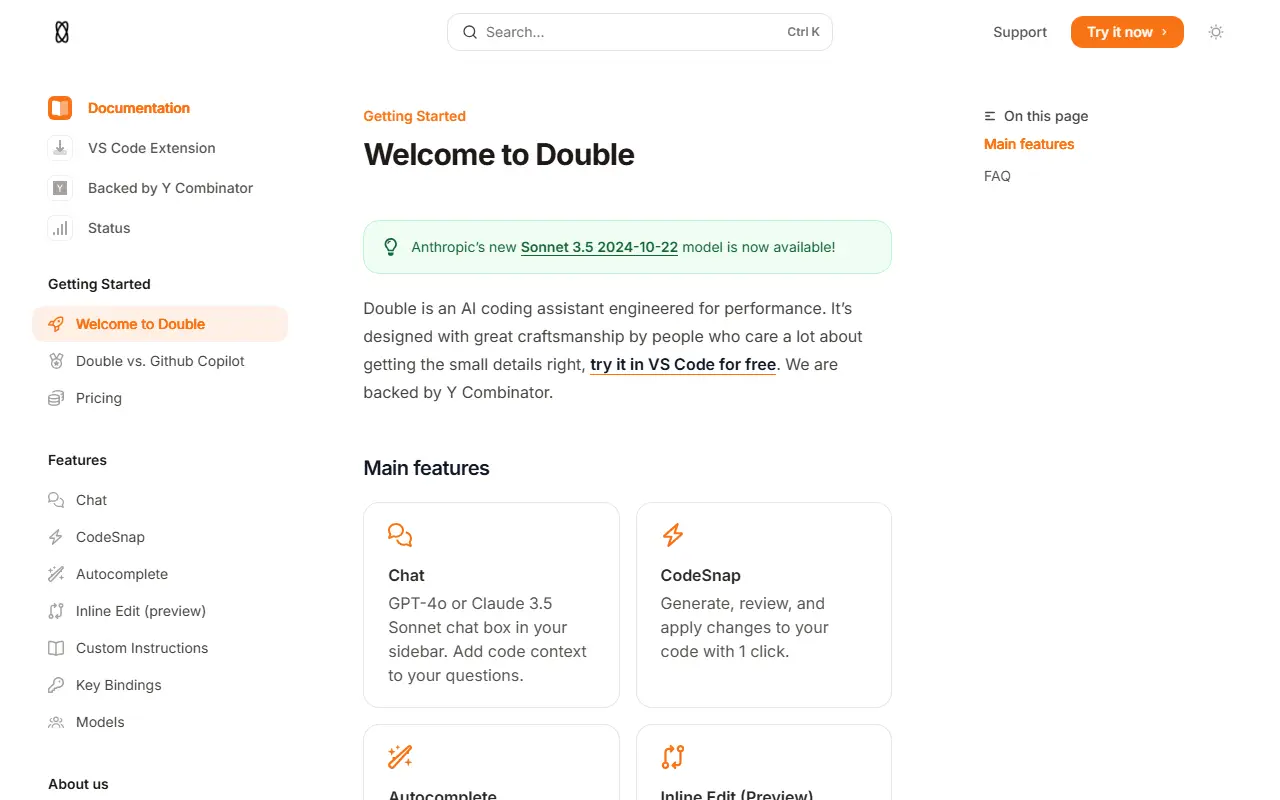Click the Support link in header

[x=1020, y=32]
